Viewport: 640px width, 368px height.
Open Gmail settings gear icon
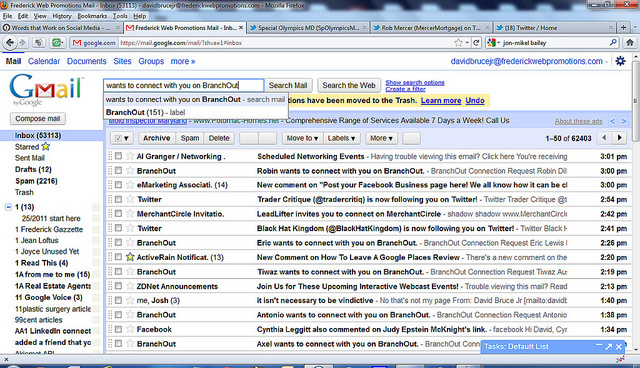620,61
